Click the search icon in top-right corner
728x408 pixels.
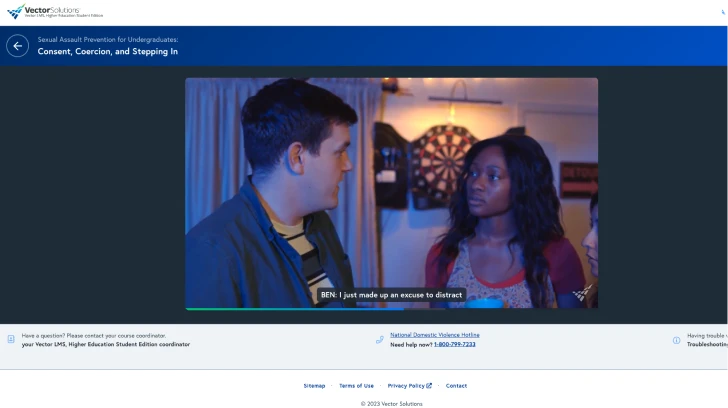click(x=724, y=12)
